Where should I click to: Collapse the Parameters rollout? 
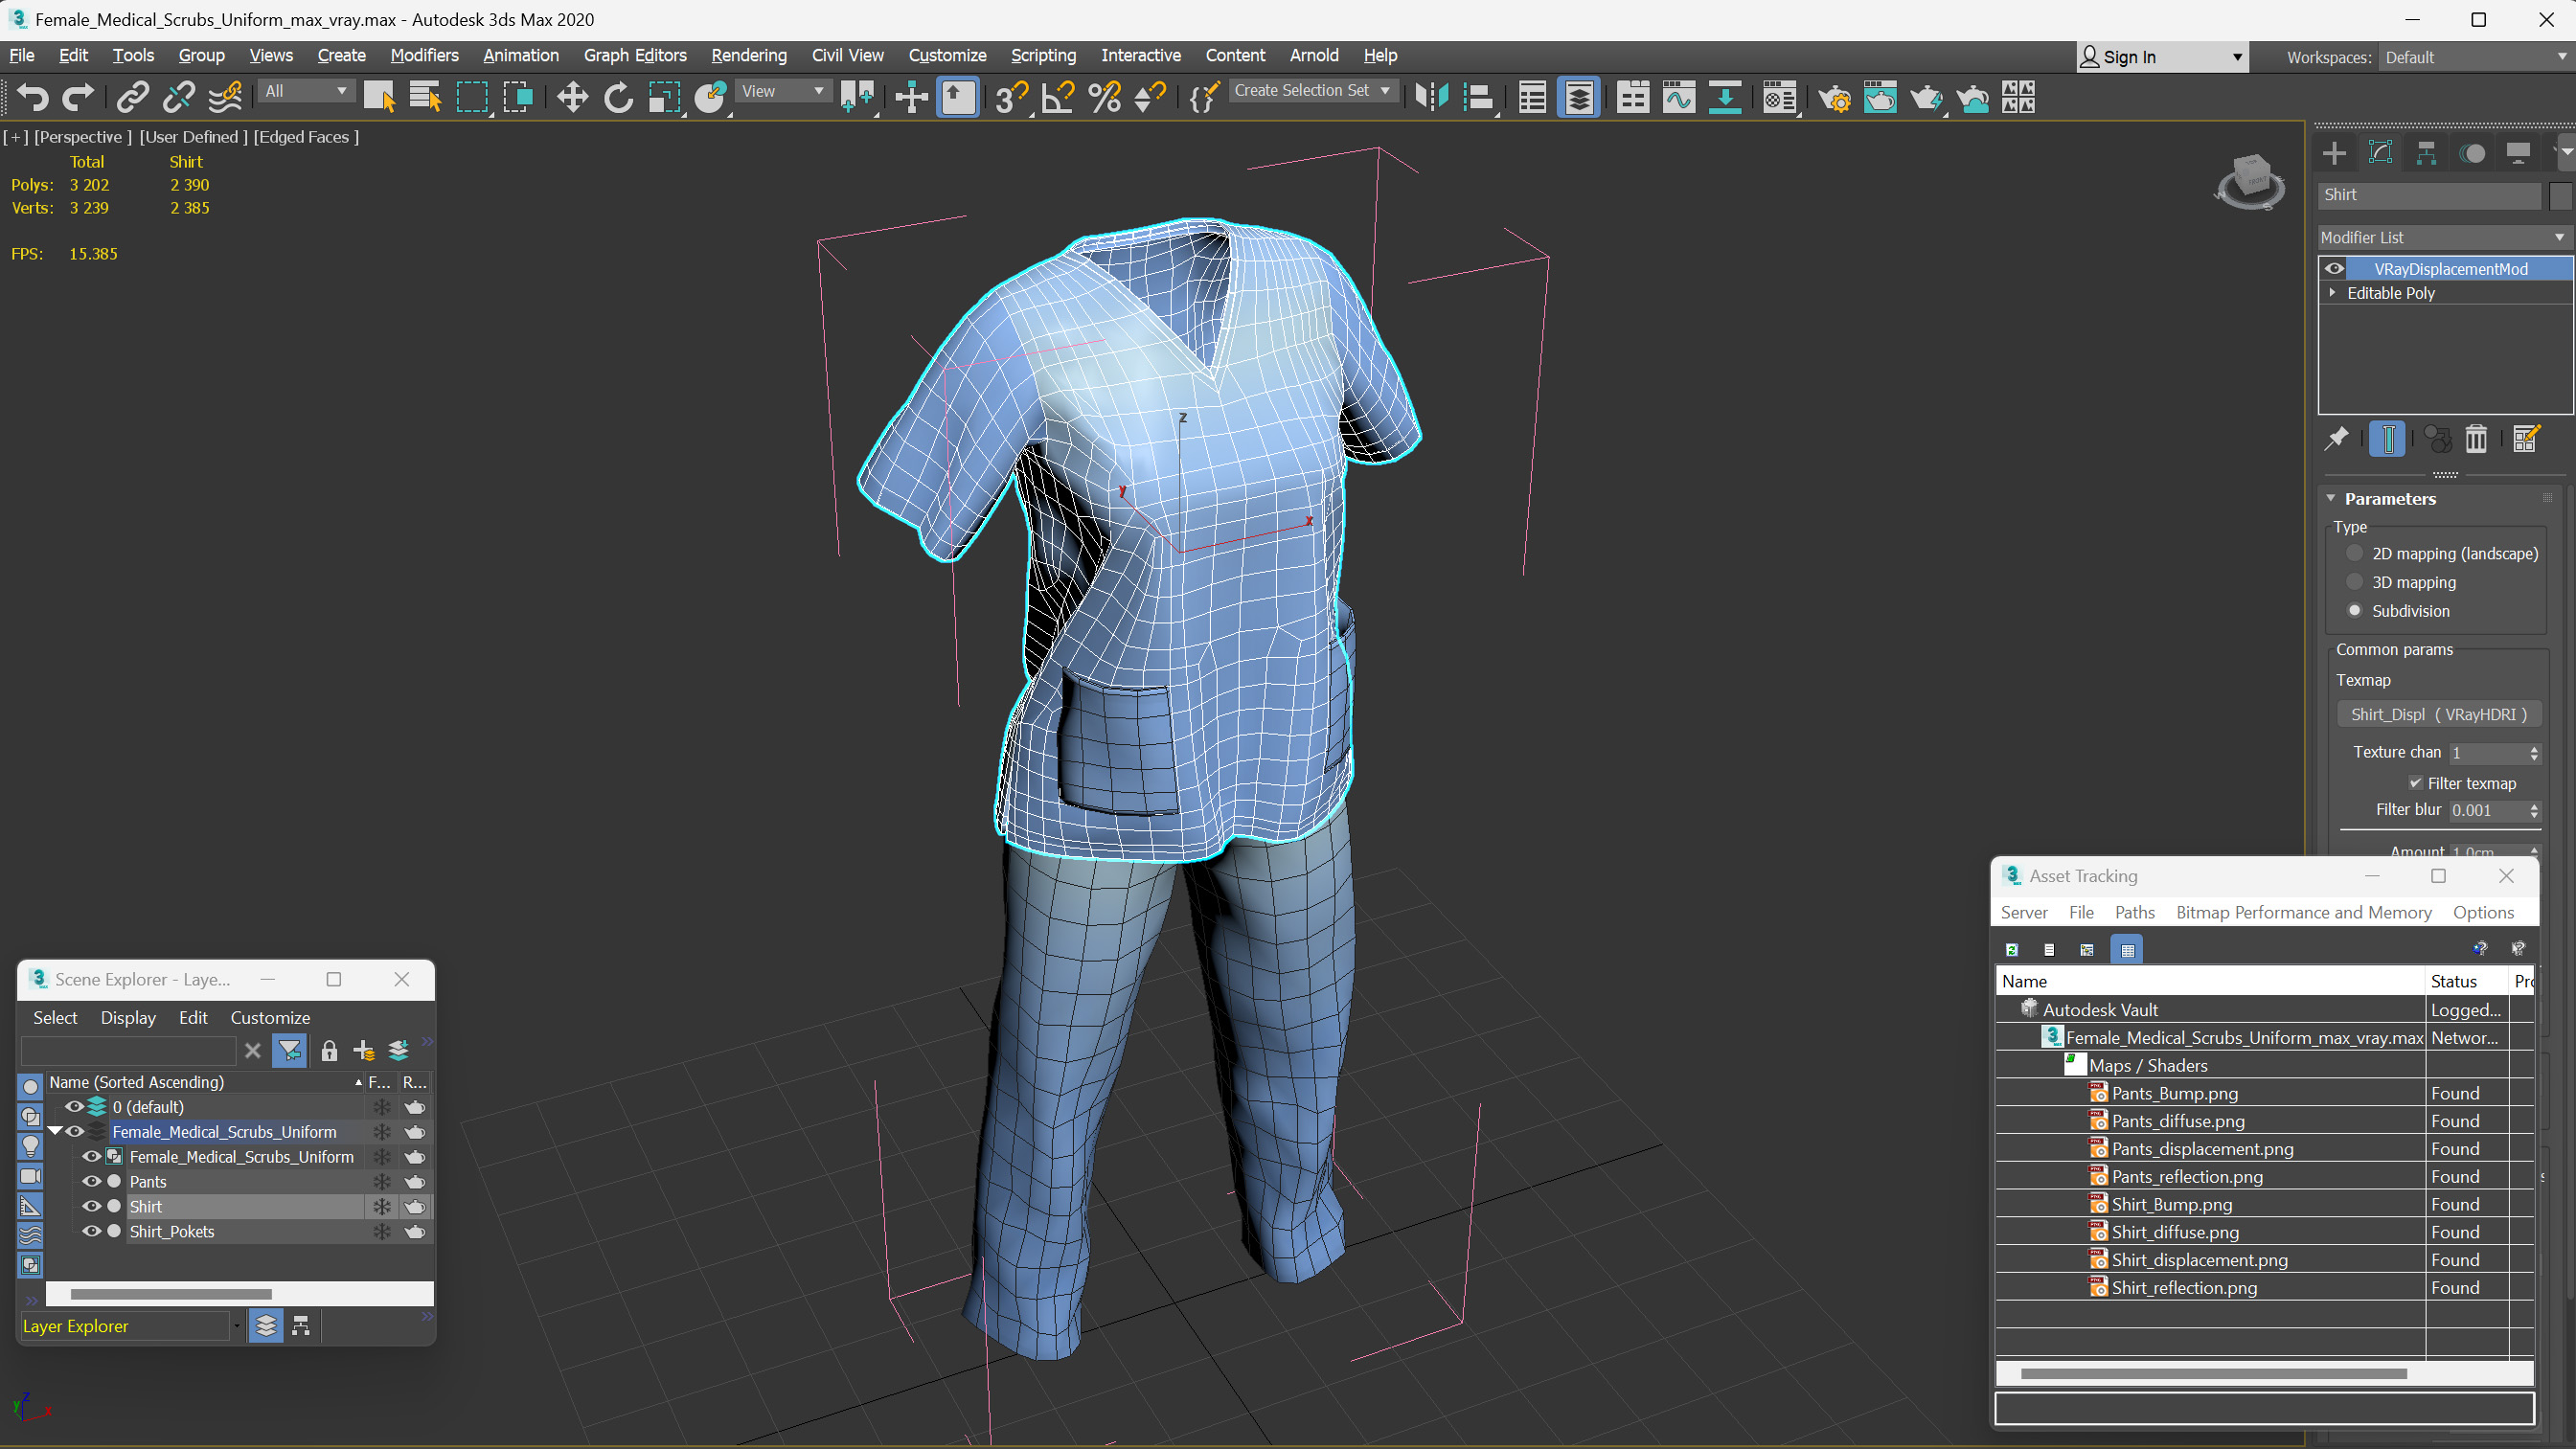[x=2331, y=498]
